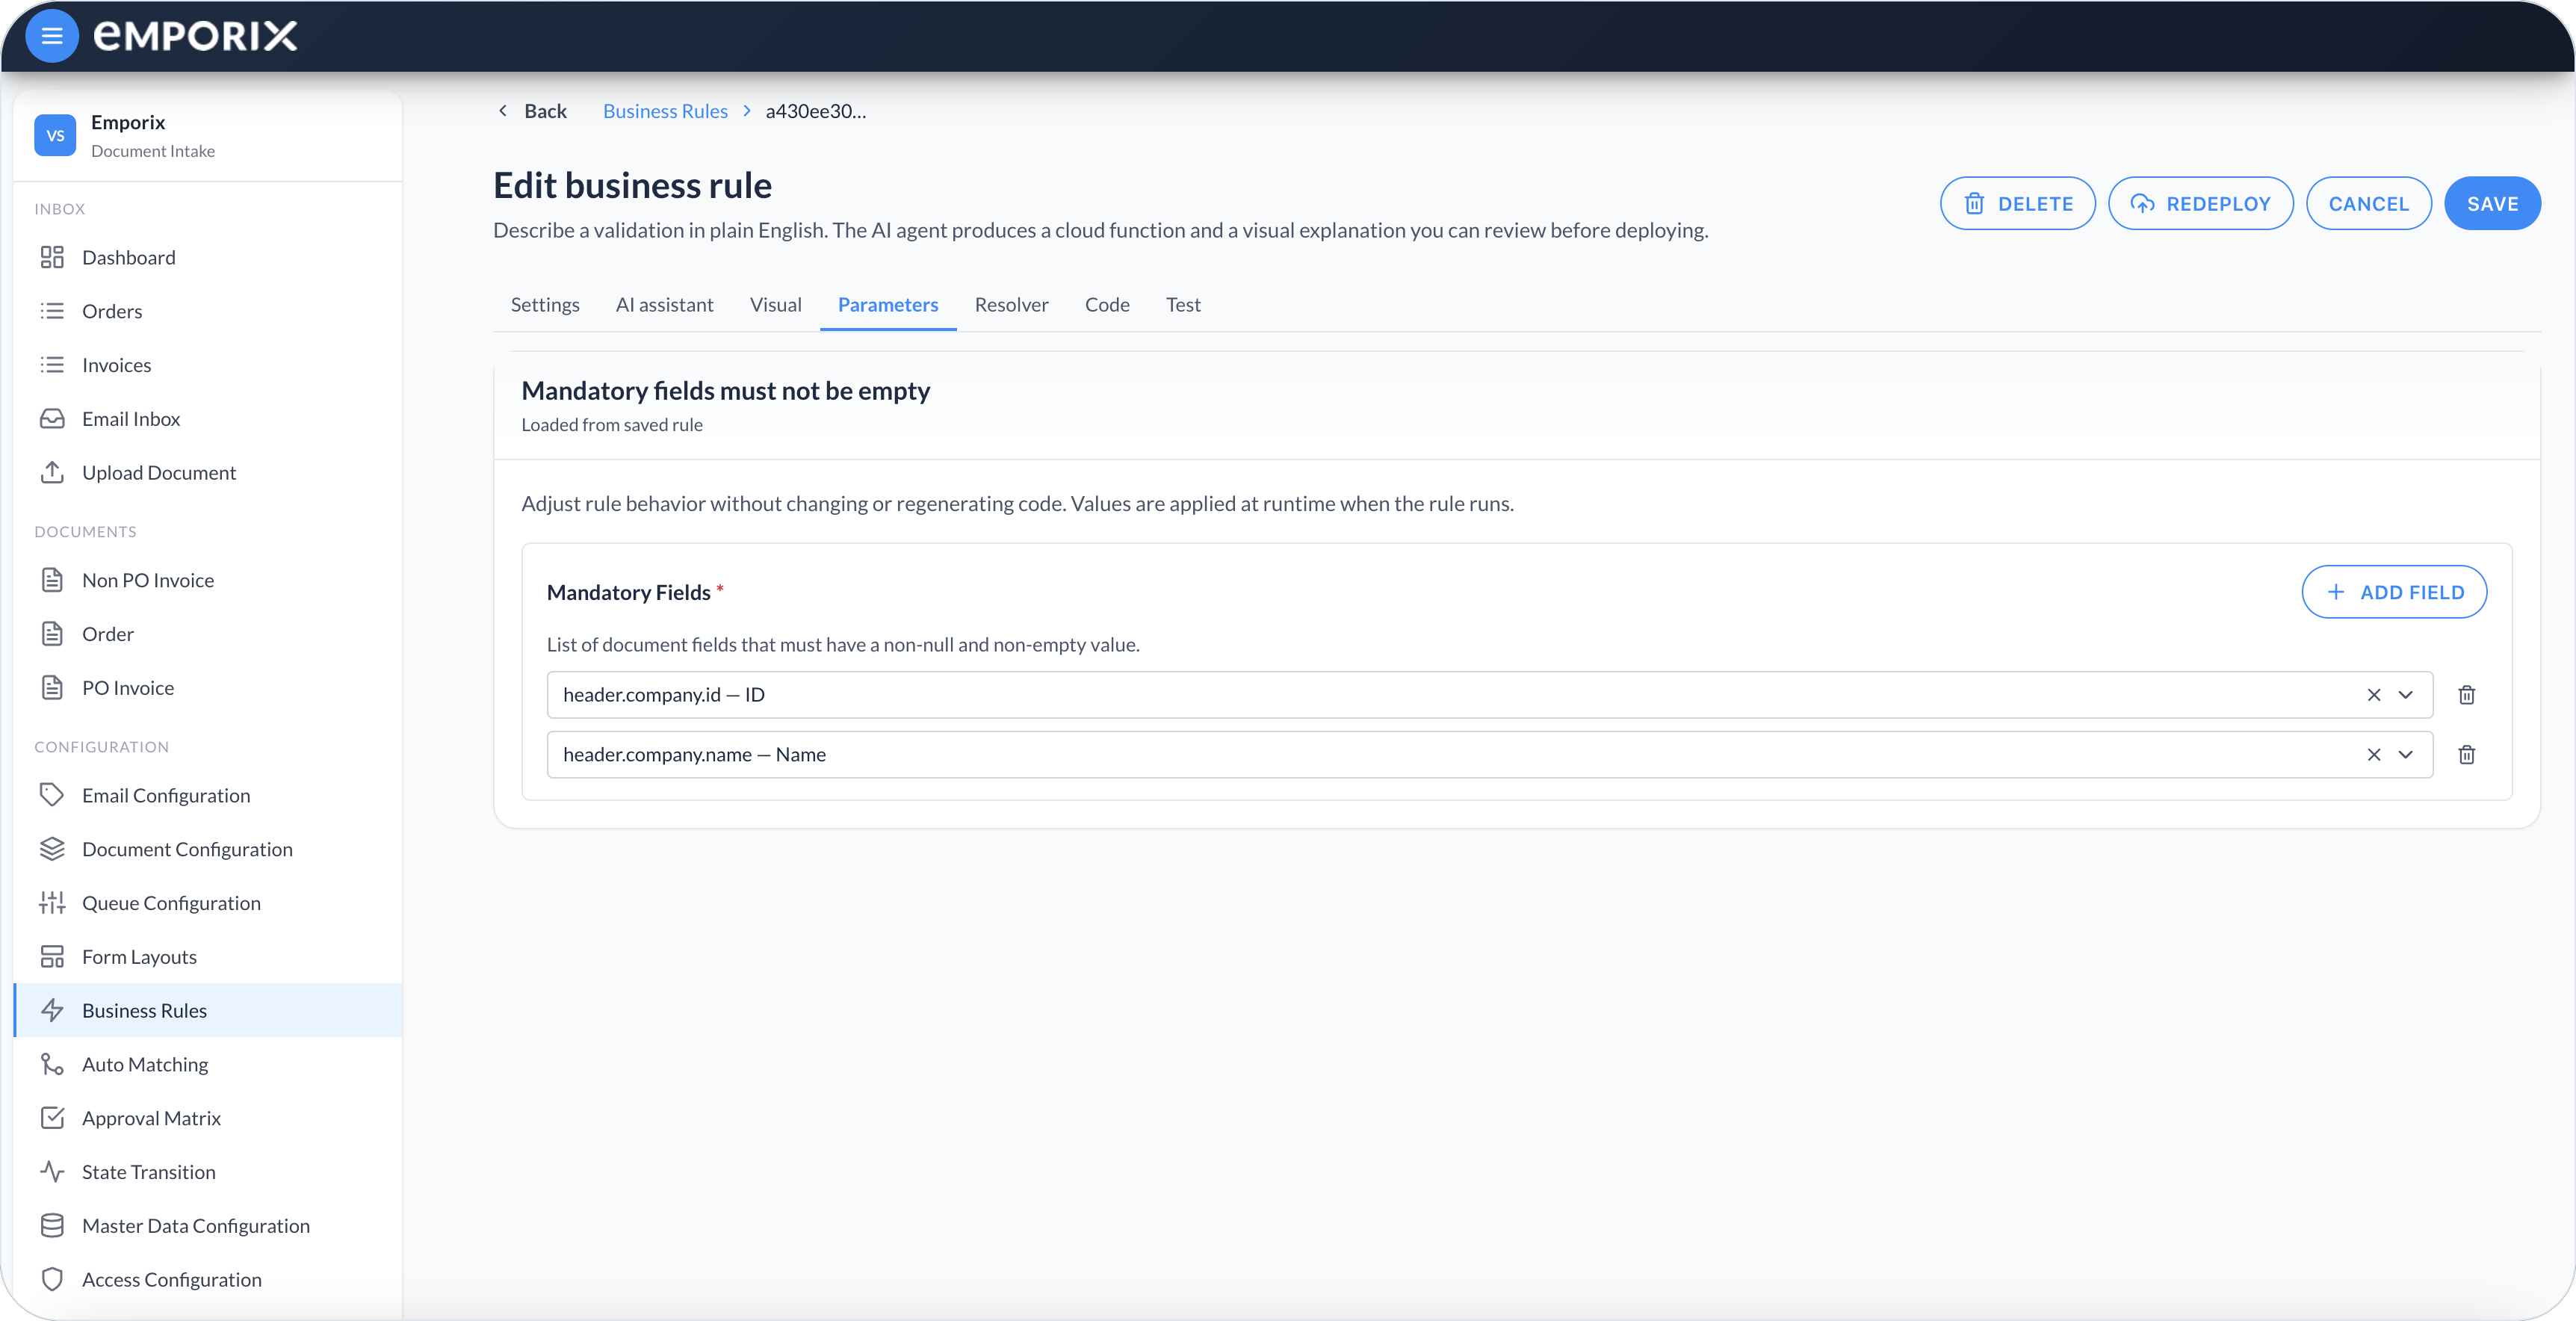This screenshot has width=2576, height=1321.
Task: Switch to the AI assistant tab
Action: pos(664,305)
